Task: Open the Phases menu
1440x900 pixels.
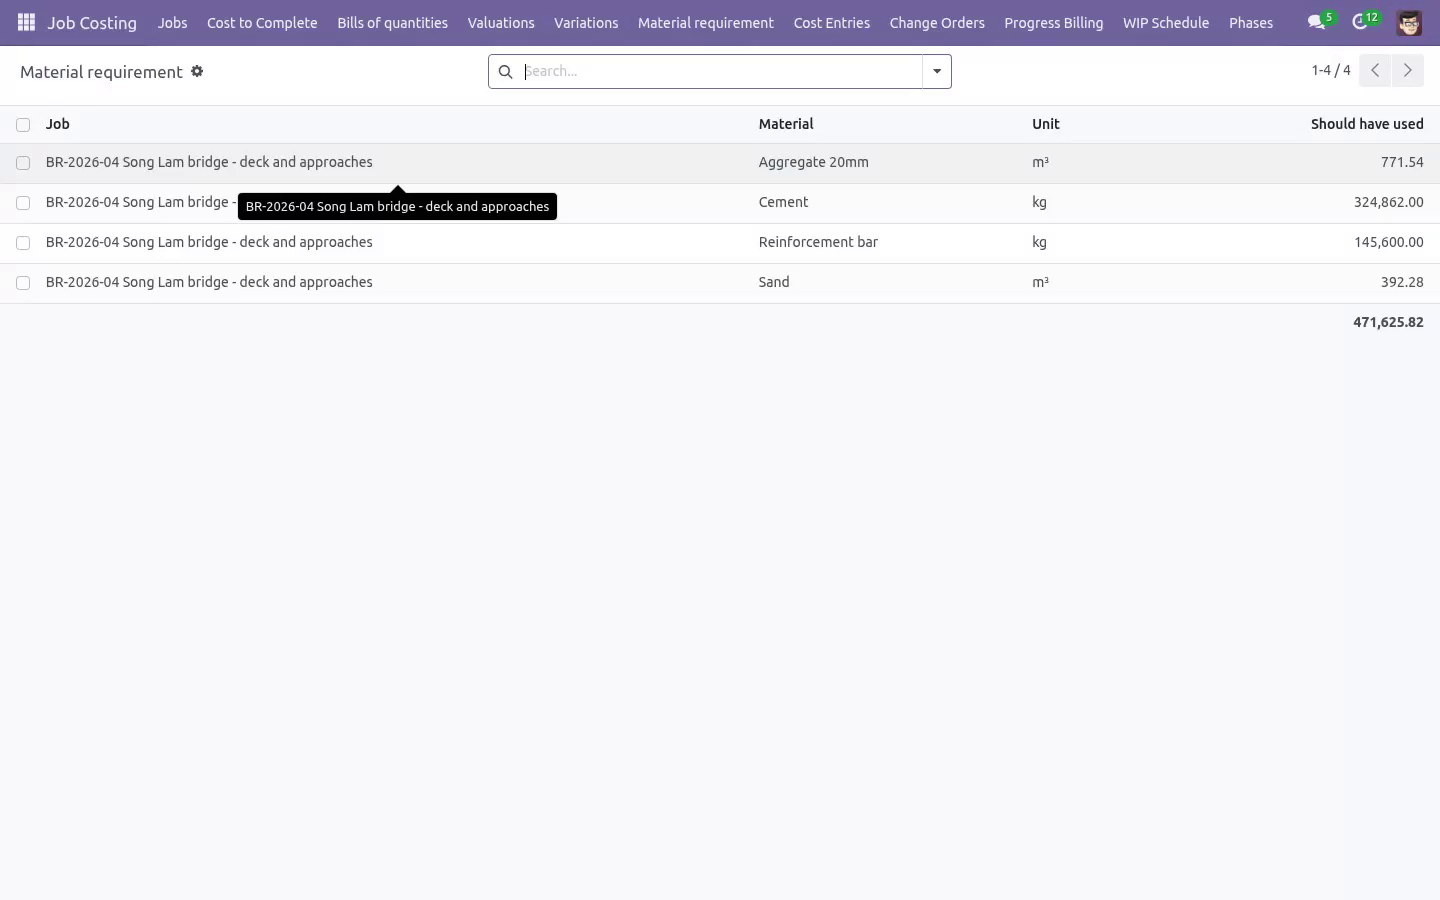Action: point(1251,23)
